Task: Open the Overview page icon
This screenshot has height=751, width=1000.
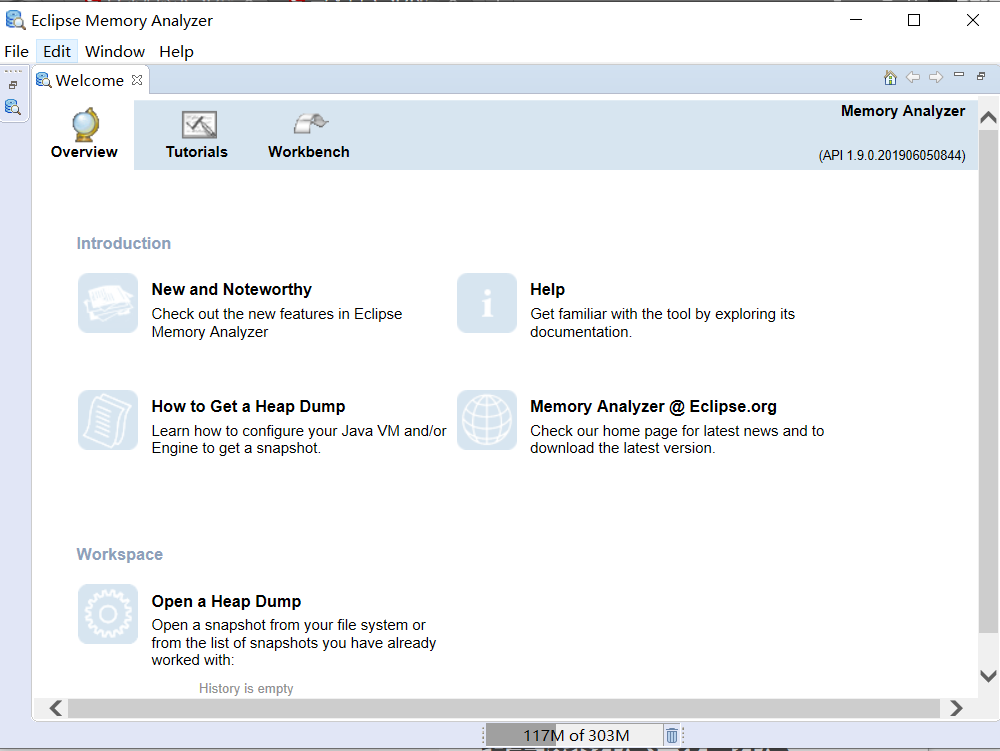Action: [84, 125]
